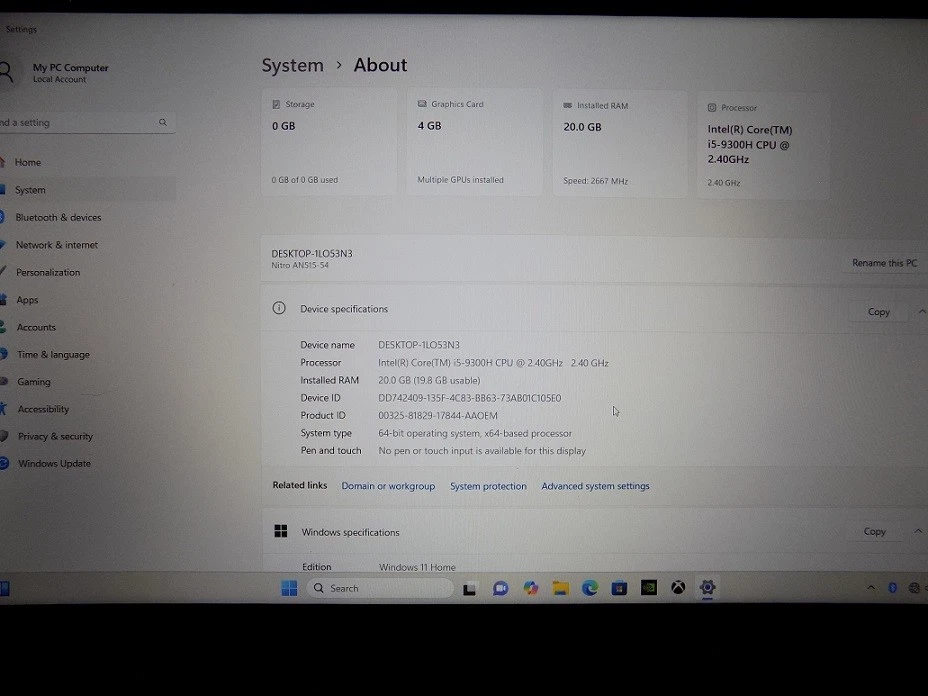The width and height of the screenshot is (928, 696).
Task: Click the info icon beside Device specifications
Action: [x=279, y=309]
